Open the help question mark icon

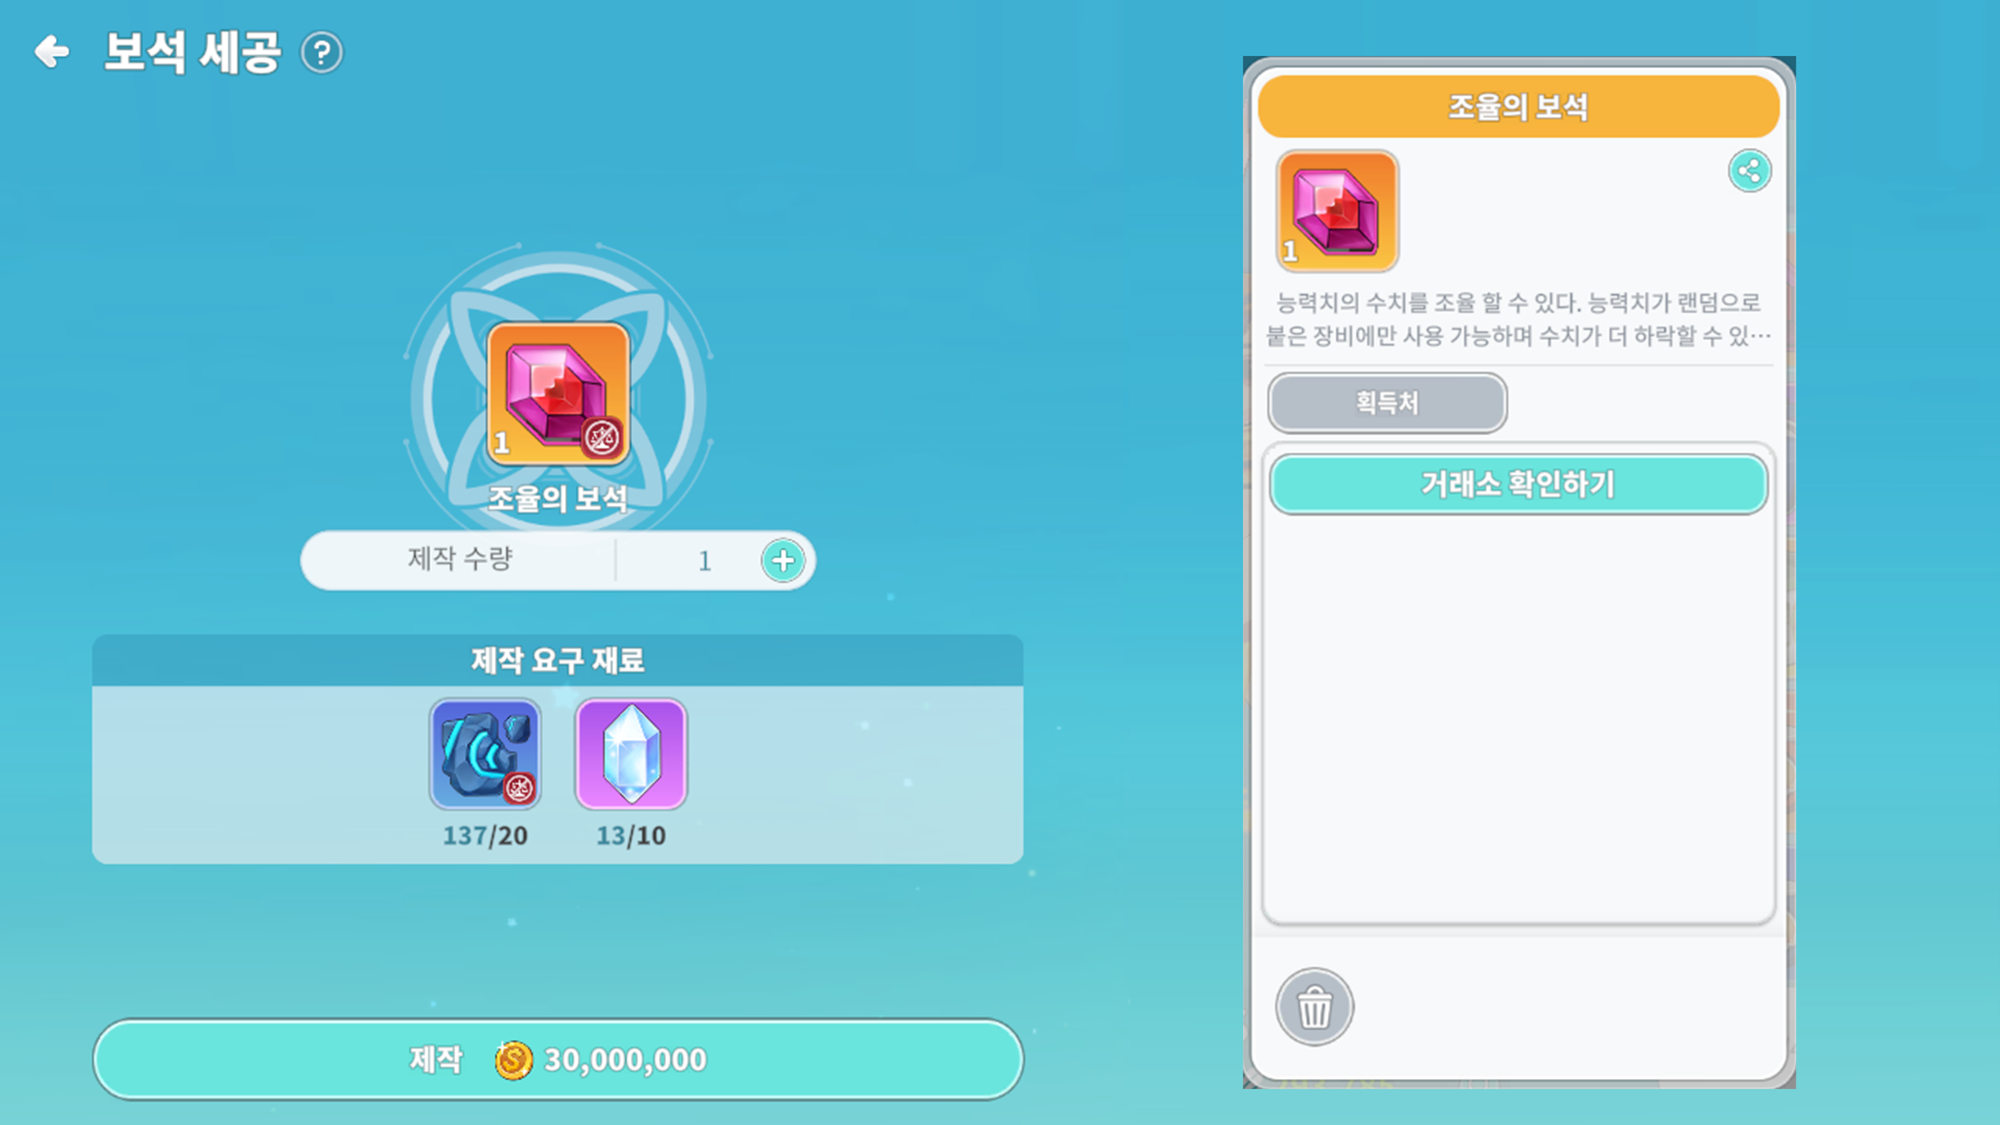tap(322, 52)
